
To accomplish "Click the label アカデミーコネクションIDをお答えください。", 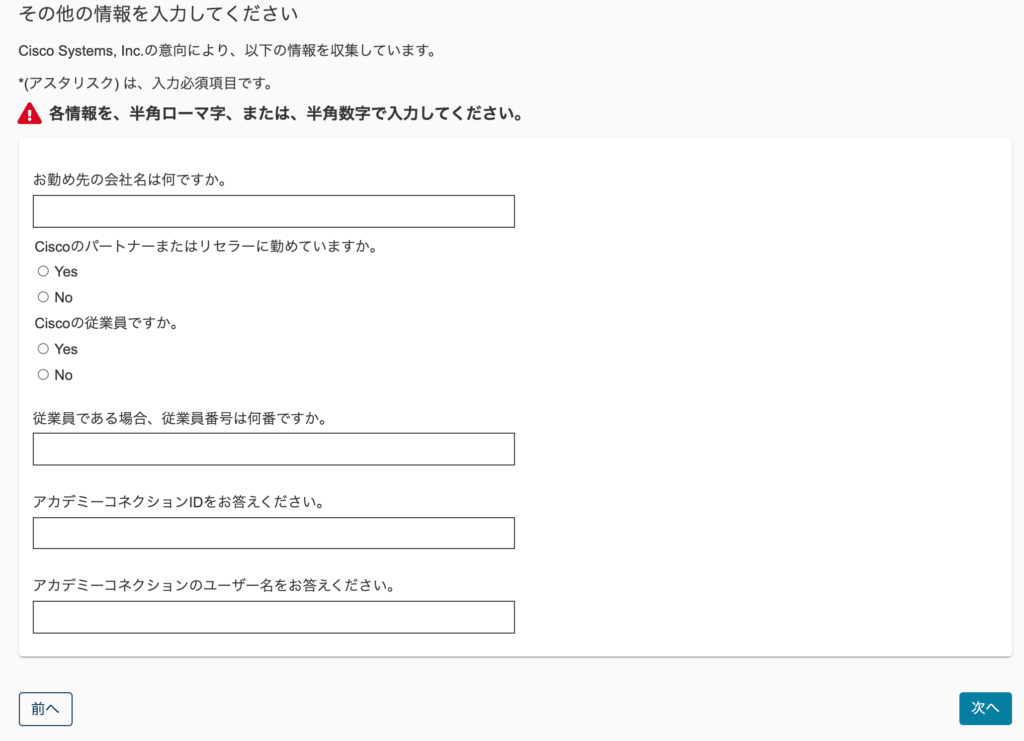I will (x=180, y=502).
